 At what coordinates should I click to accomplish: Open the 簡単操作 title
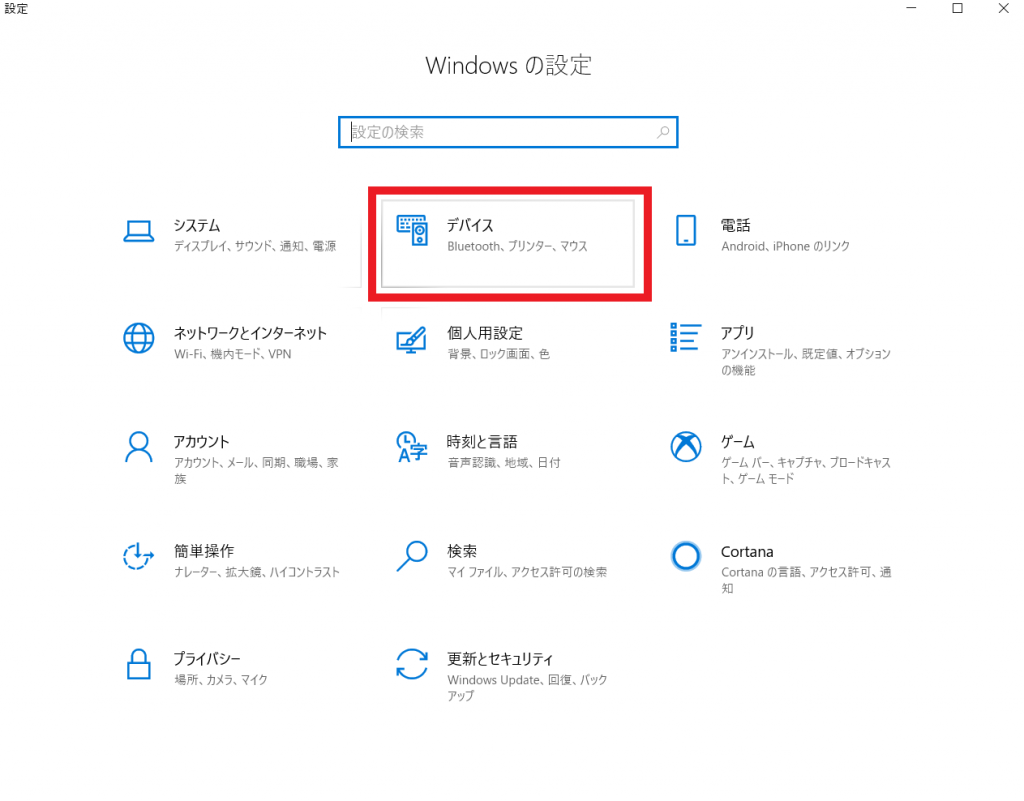(x=204, y=551)
